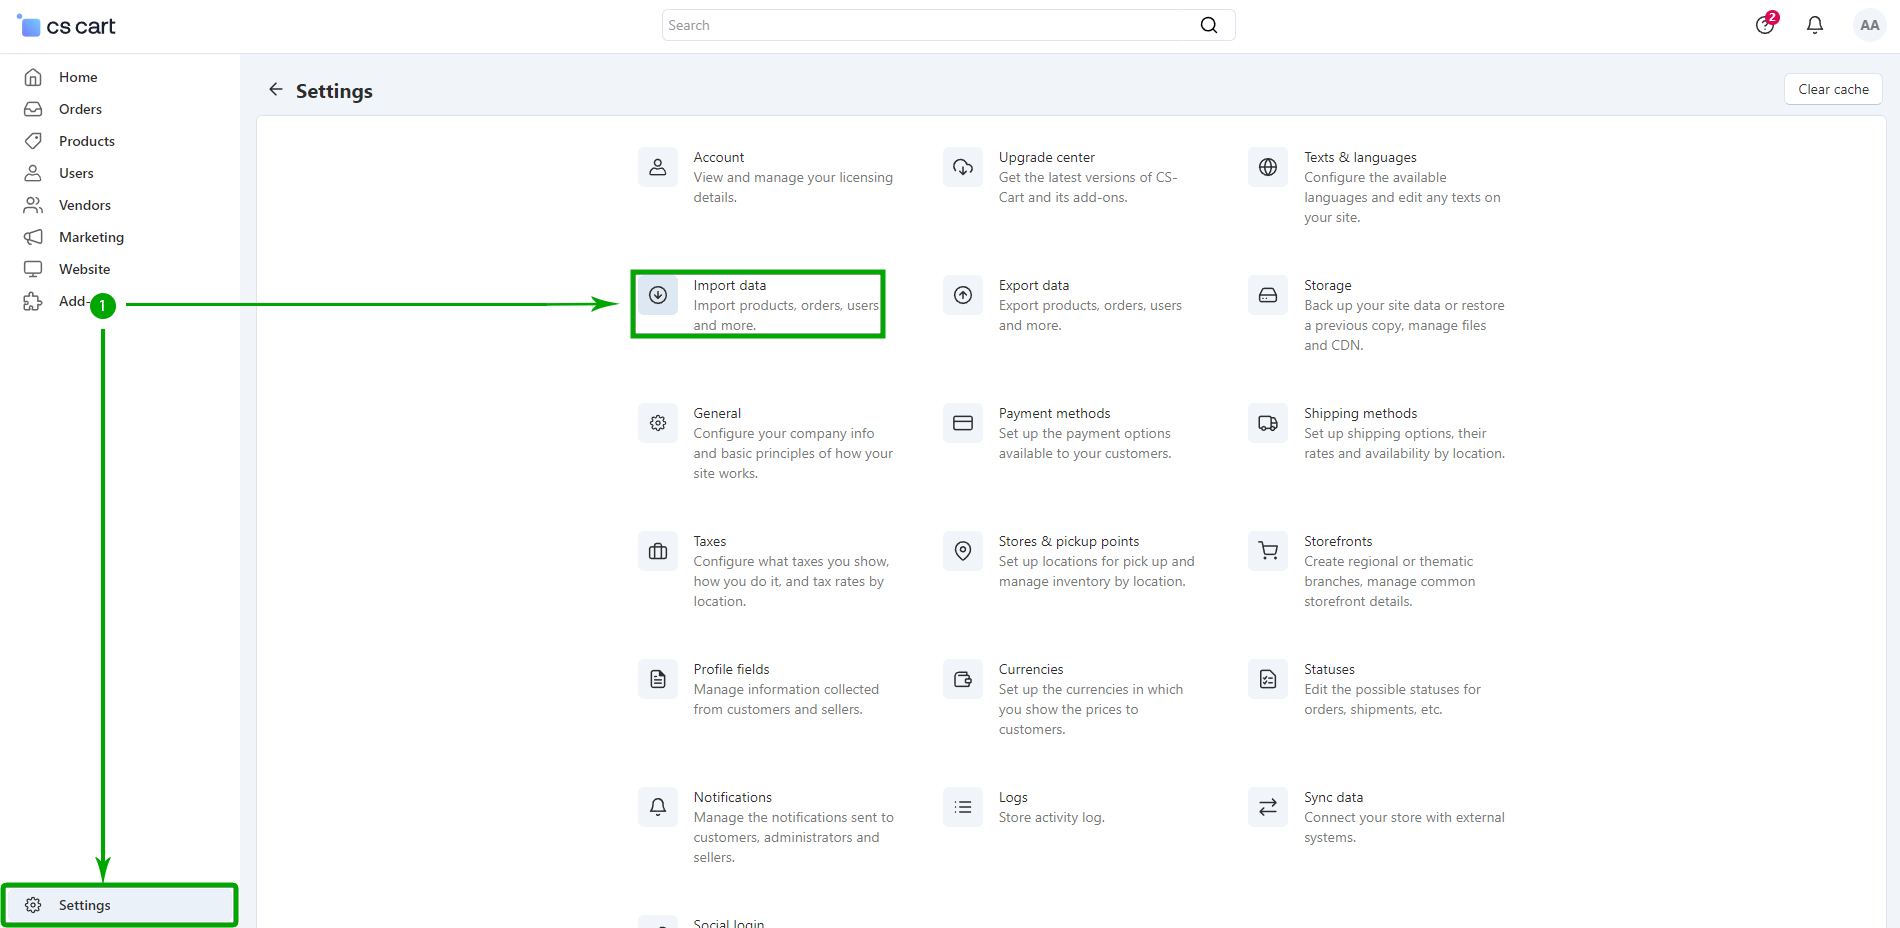Click the quick start progress icon with badge
Viewport: 1900px width, 928px height.
[1765, 25]
